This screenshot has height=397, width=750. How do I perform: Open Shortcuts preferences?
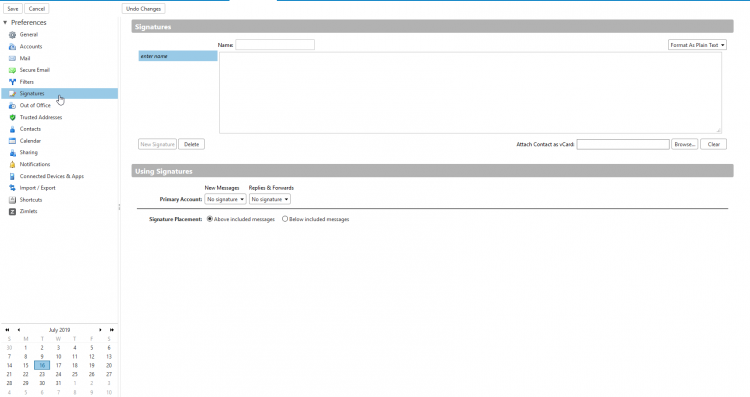coord(31,199)
